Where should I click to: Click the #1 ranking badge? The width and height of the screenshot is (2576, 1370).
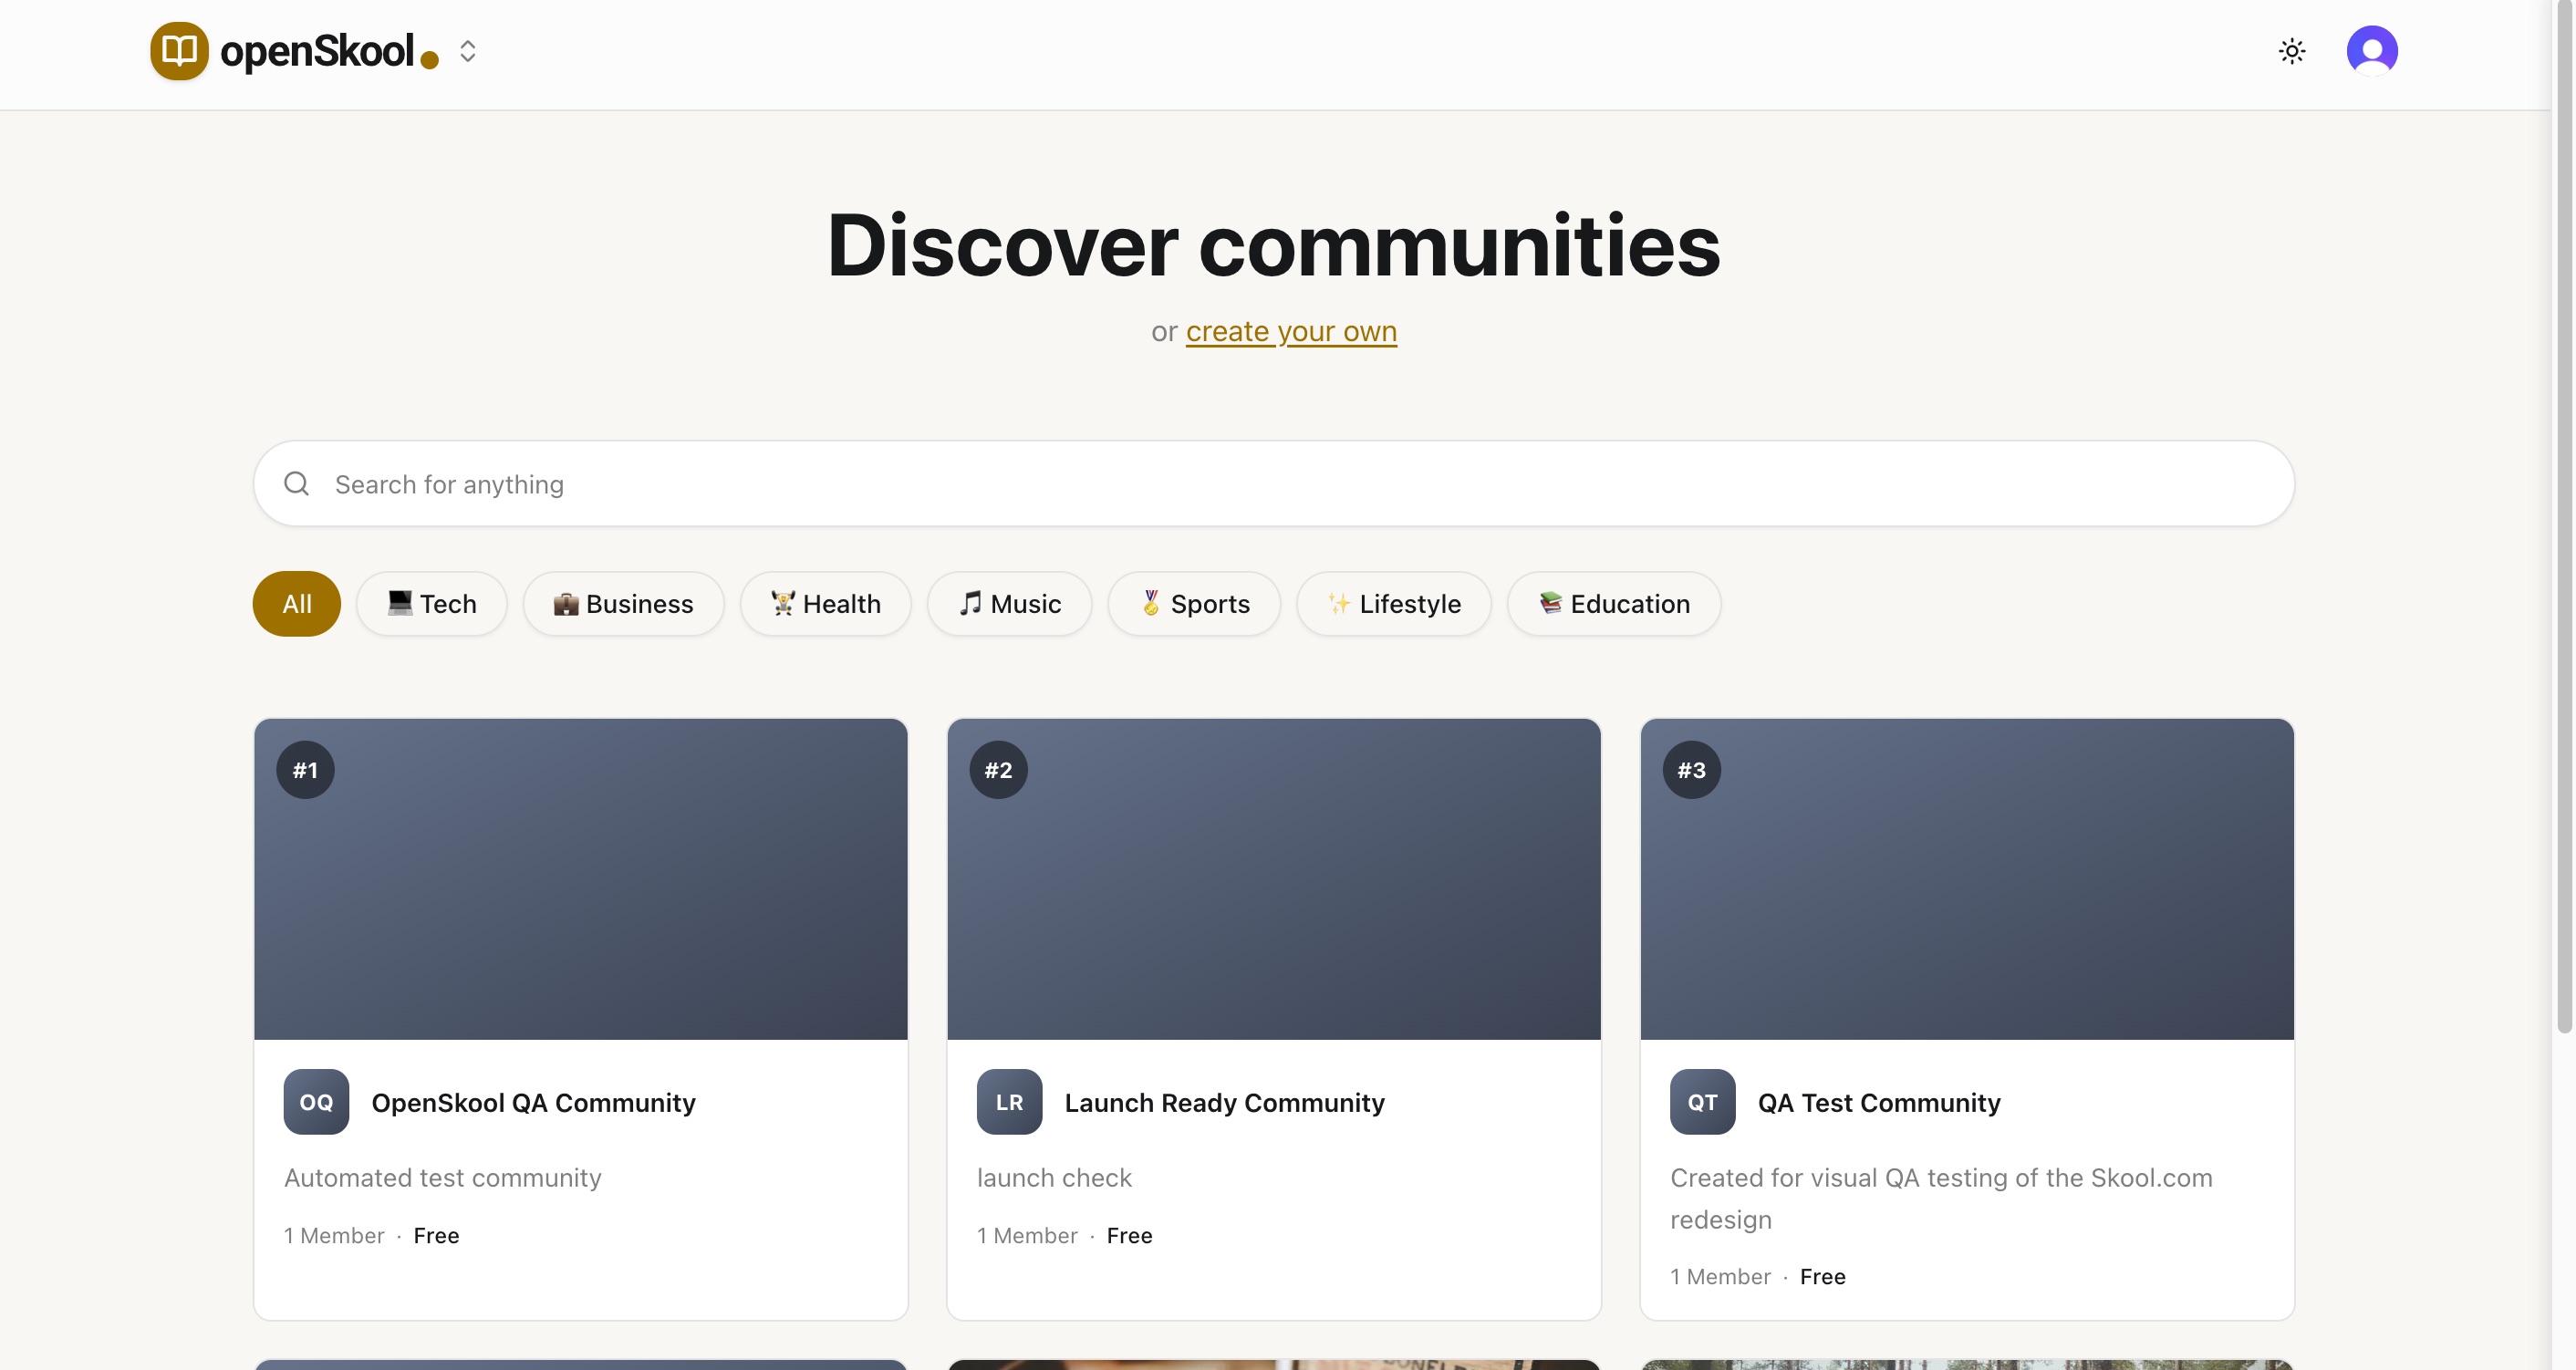304,769
